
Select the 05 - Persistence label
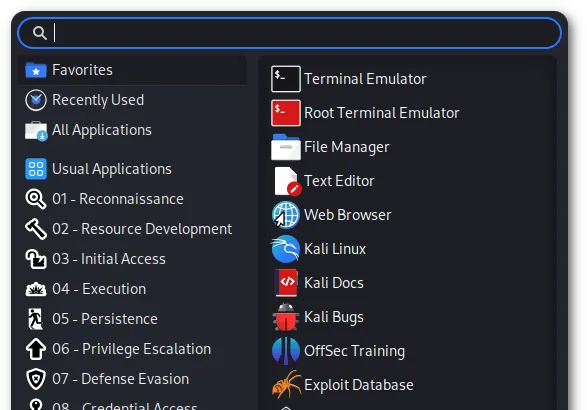point(105,319)
